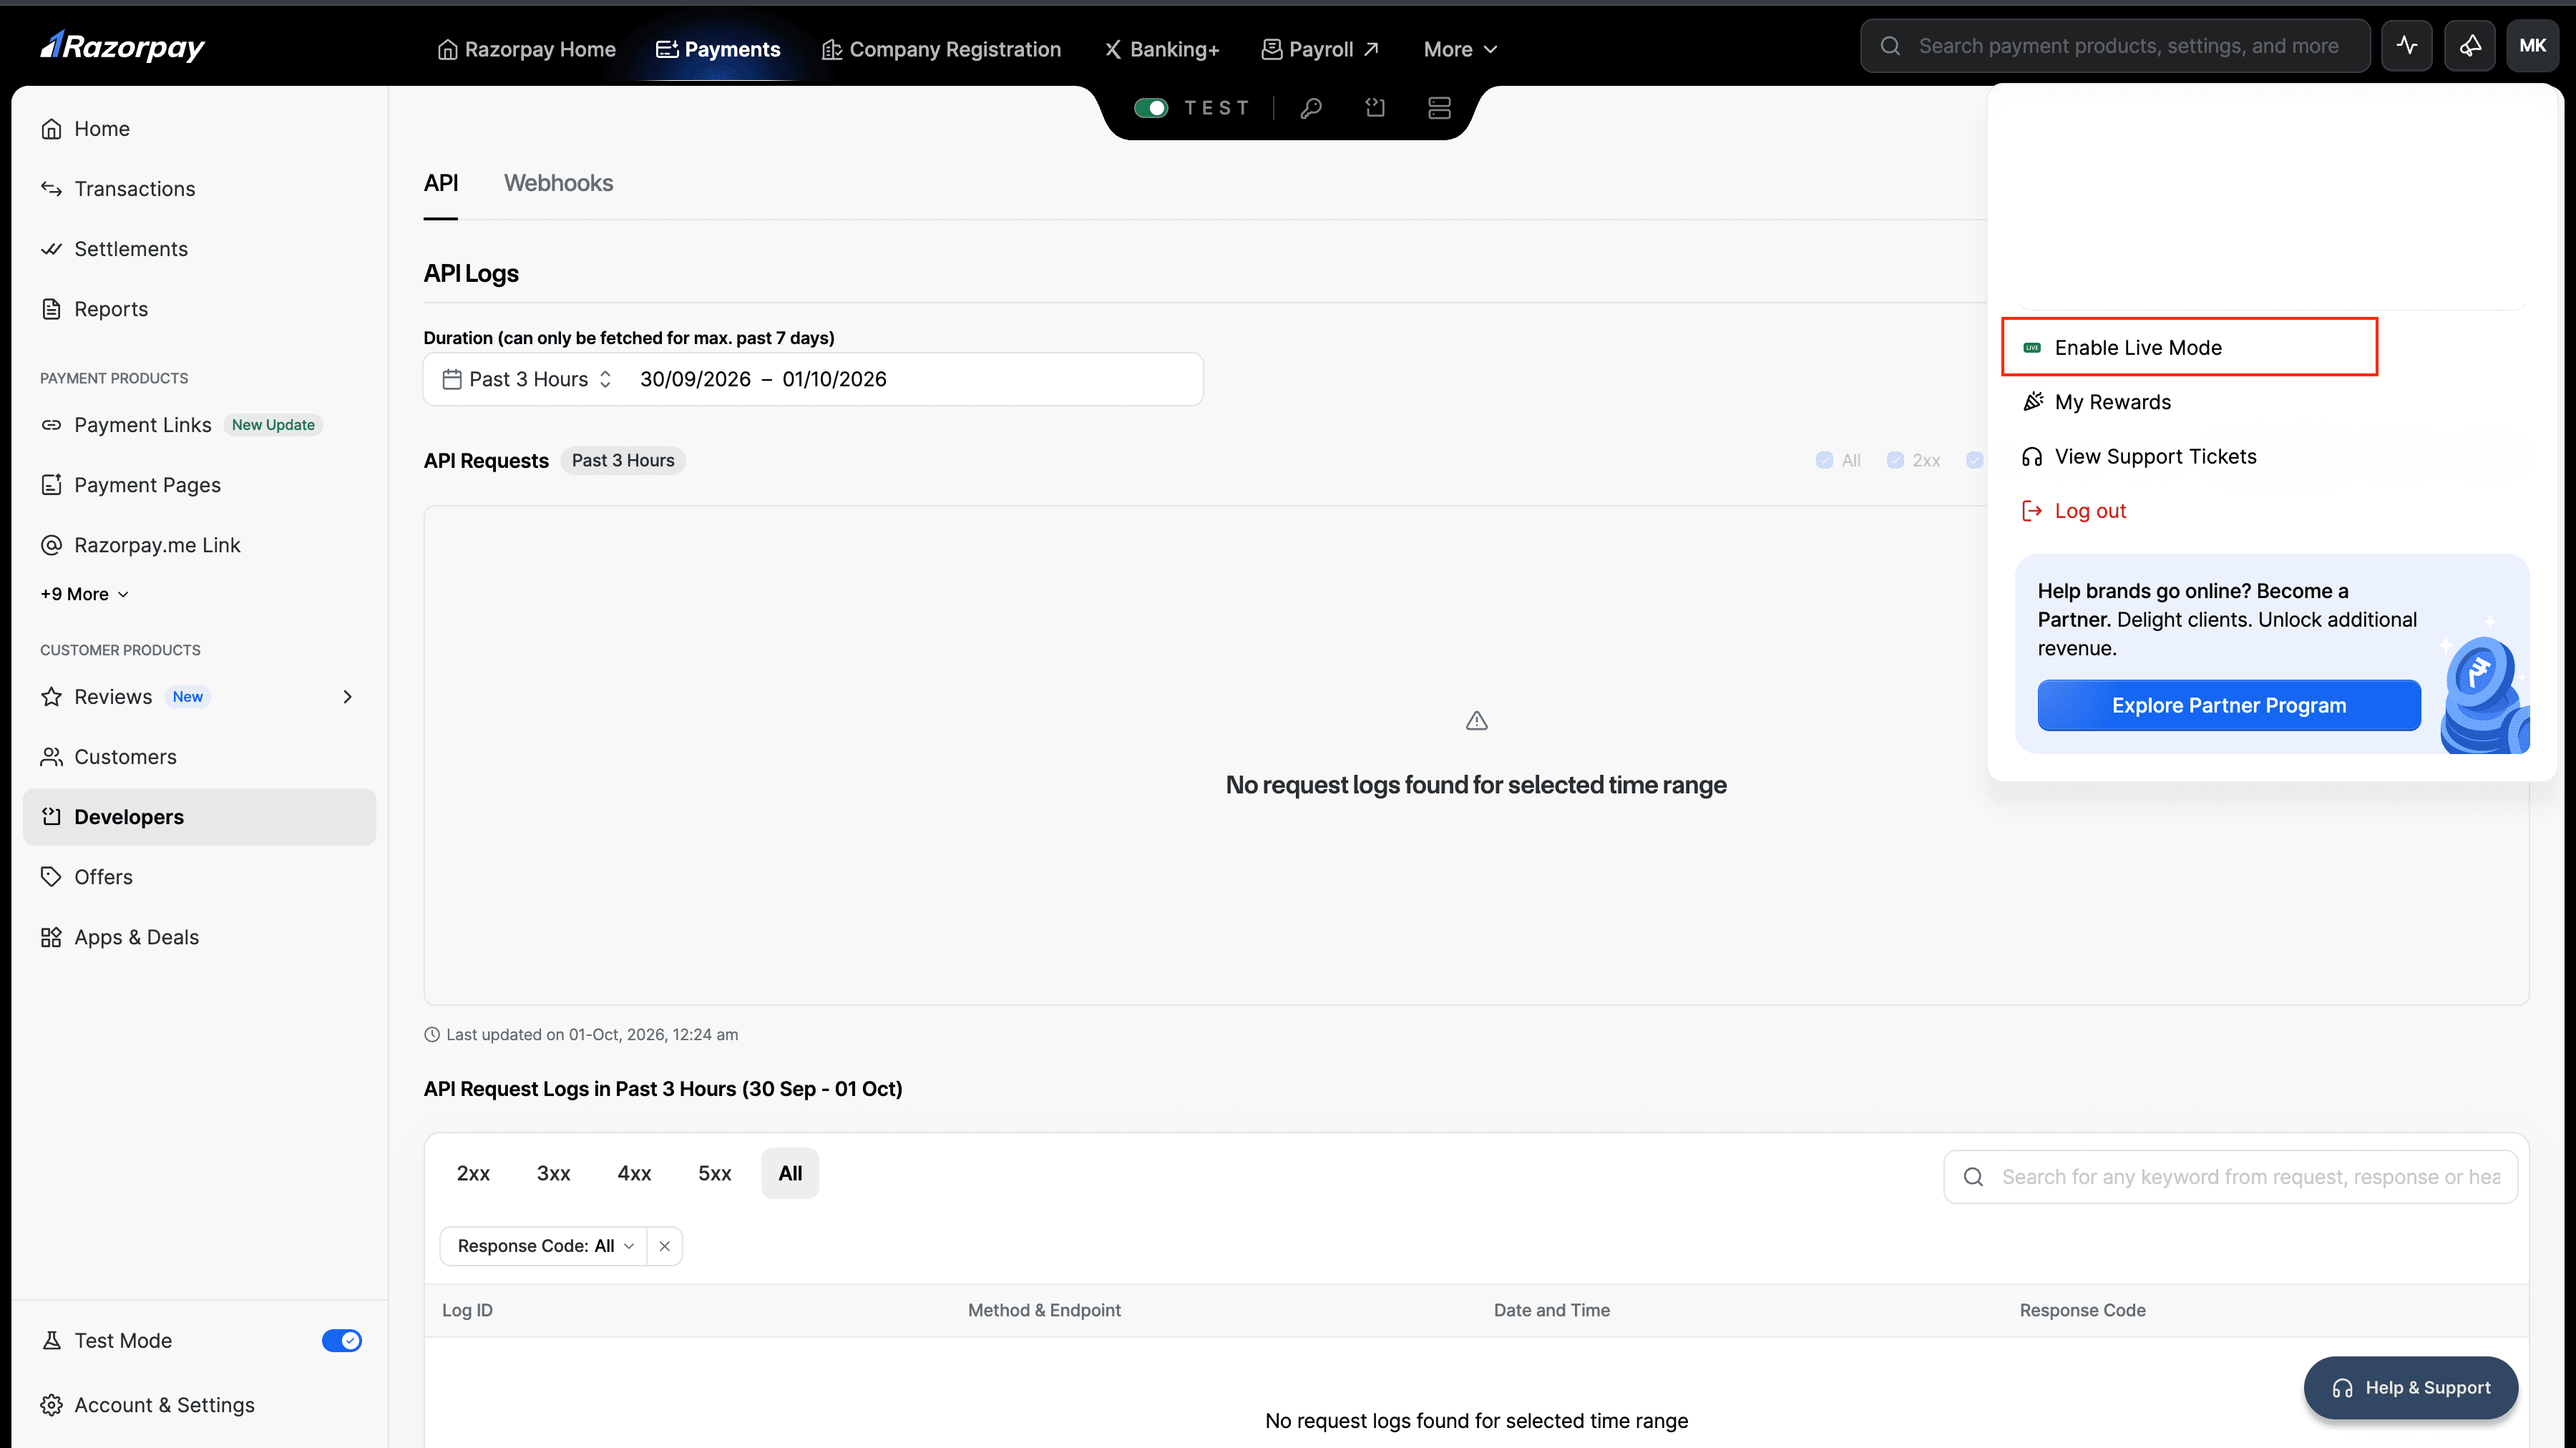Select Developers in the sidebar

199,817
